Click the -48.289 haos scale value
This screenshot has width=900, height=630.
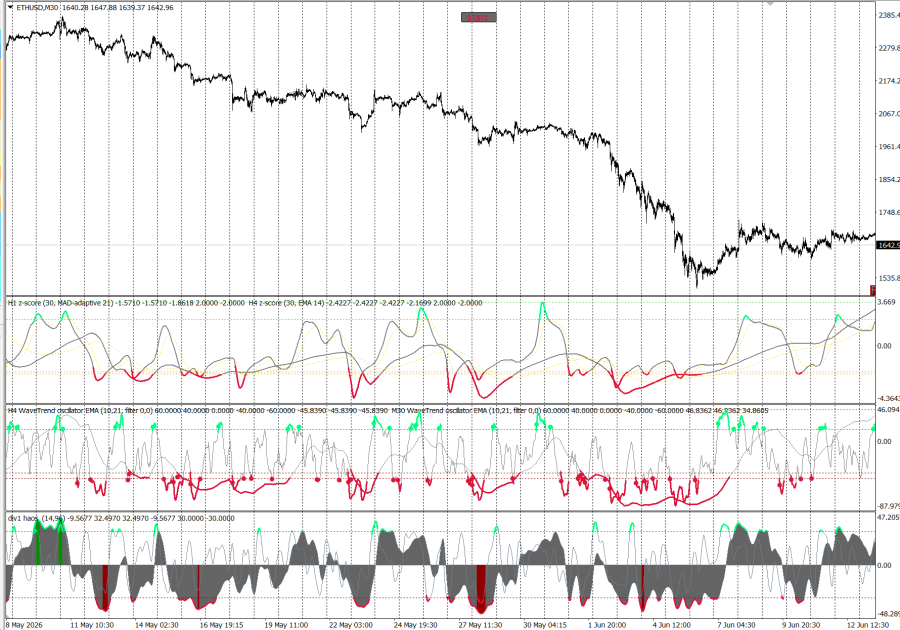889,613
